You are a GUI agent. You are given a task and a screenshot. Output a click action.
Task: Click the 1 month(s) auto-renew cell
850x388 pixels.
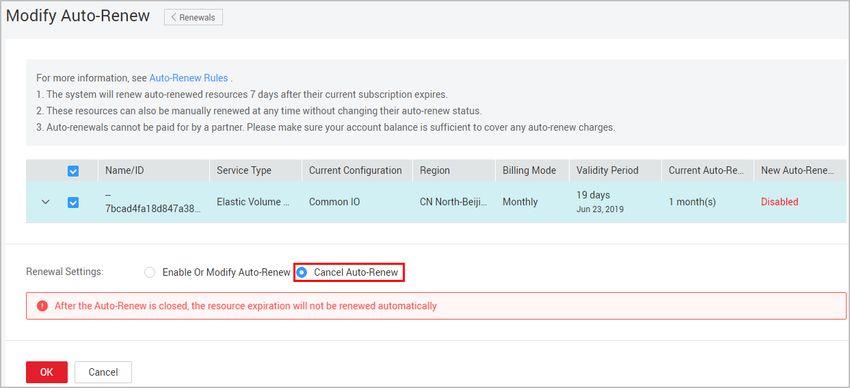pos(692,202)
